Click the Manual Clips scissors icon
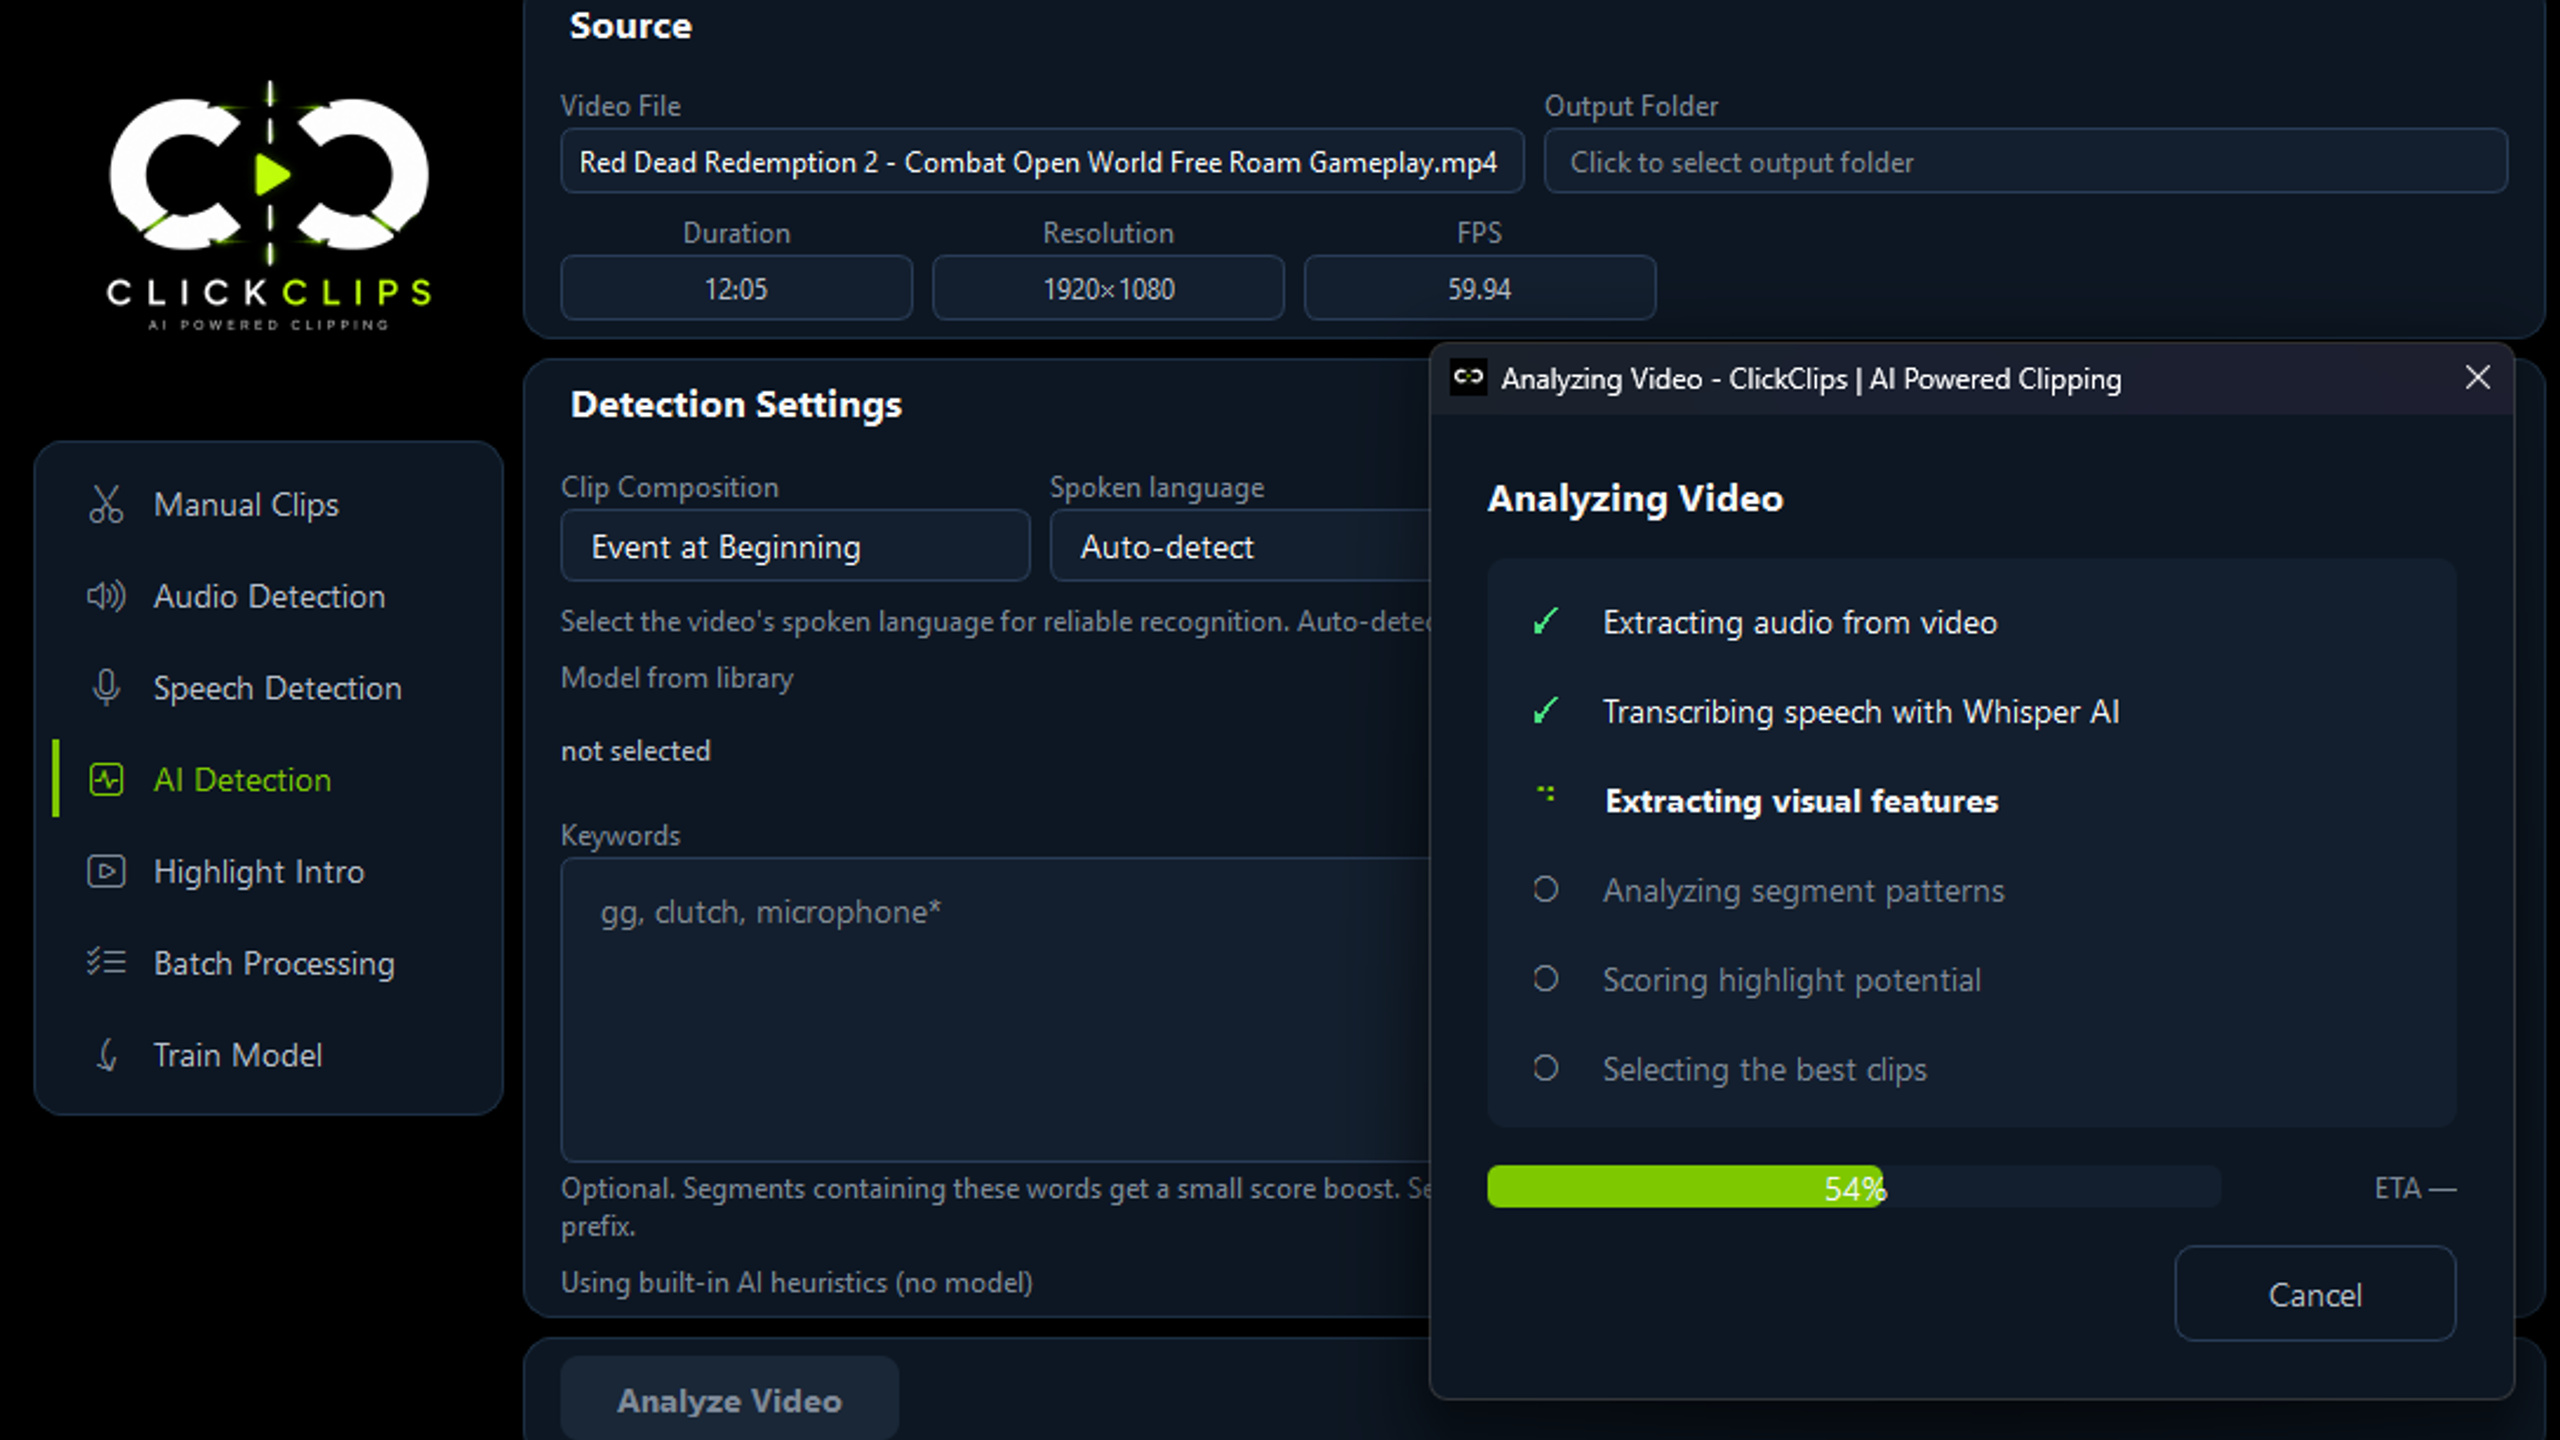 pos(106,504)
